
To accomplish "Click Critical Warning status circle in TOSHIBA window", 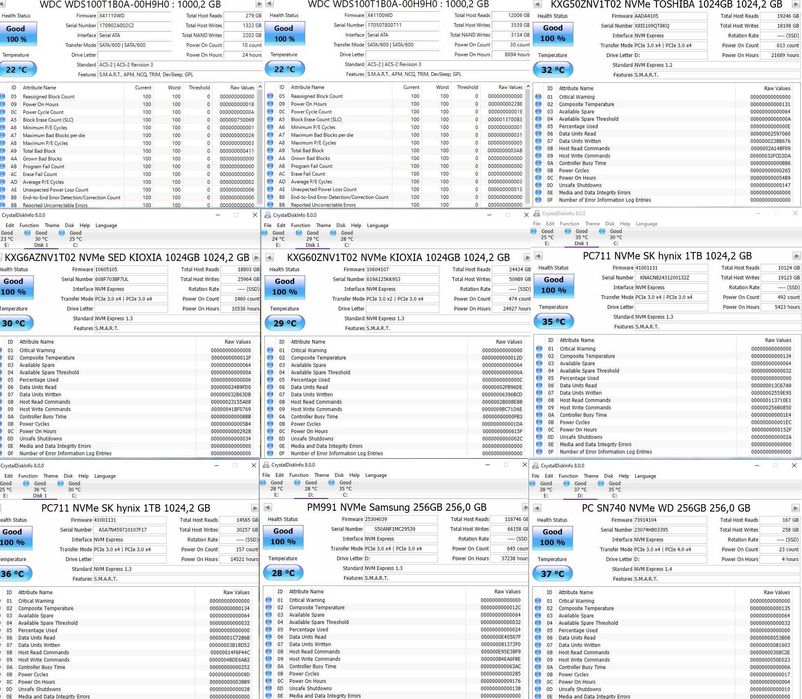I will (x=538, y=97).
